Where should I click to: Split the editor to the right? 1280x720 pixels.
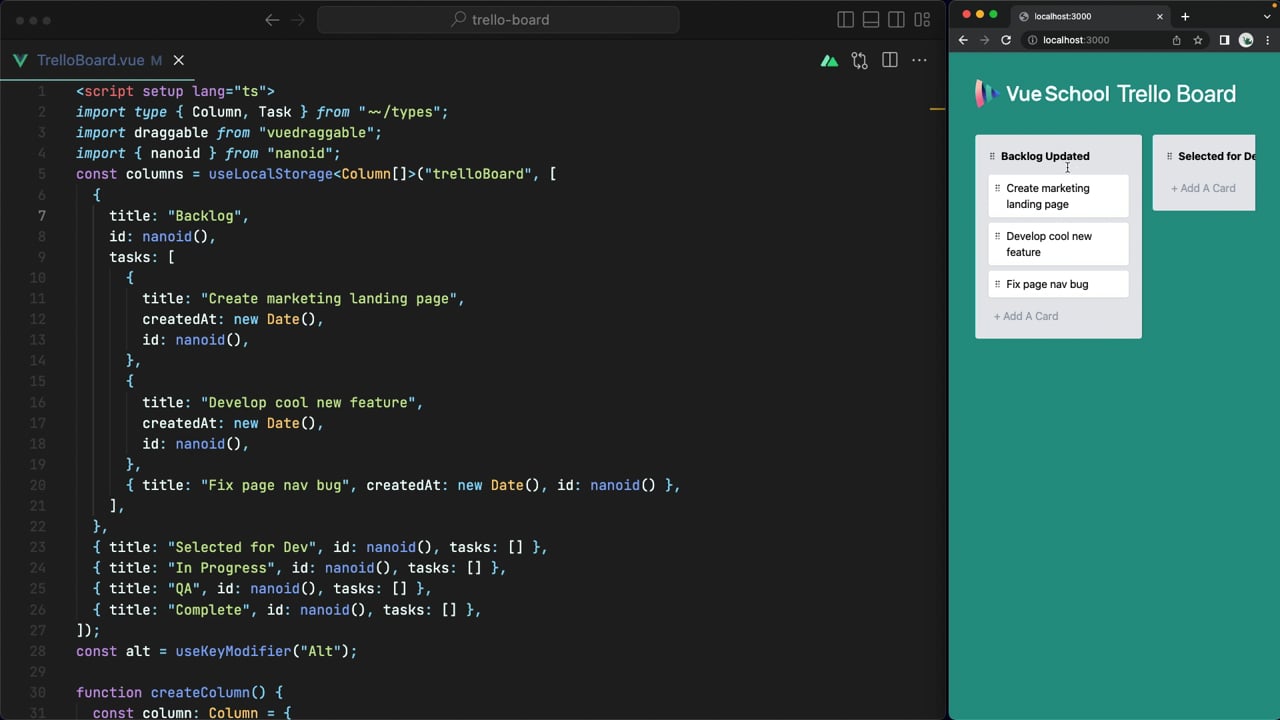click(889, 61)
